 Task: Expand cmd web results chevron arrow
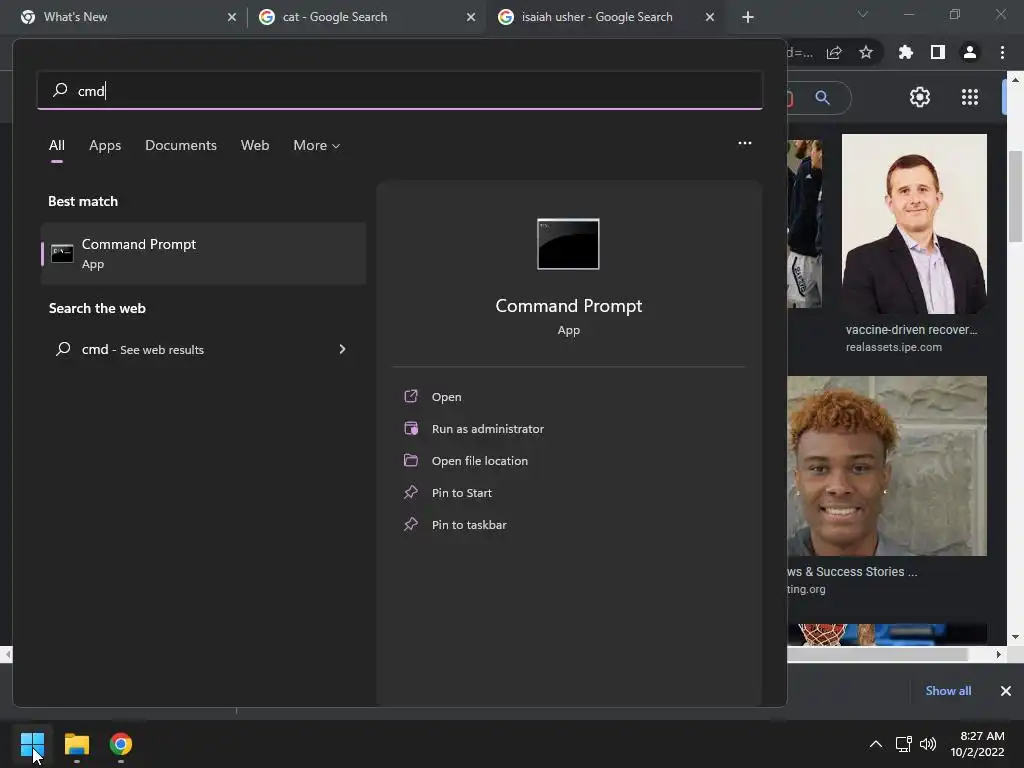pyautogui.click(x=342, y=349)
